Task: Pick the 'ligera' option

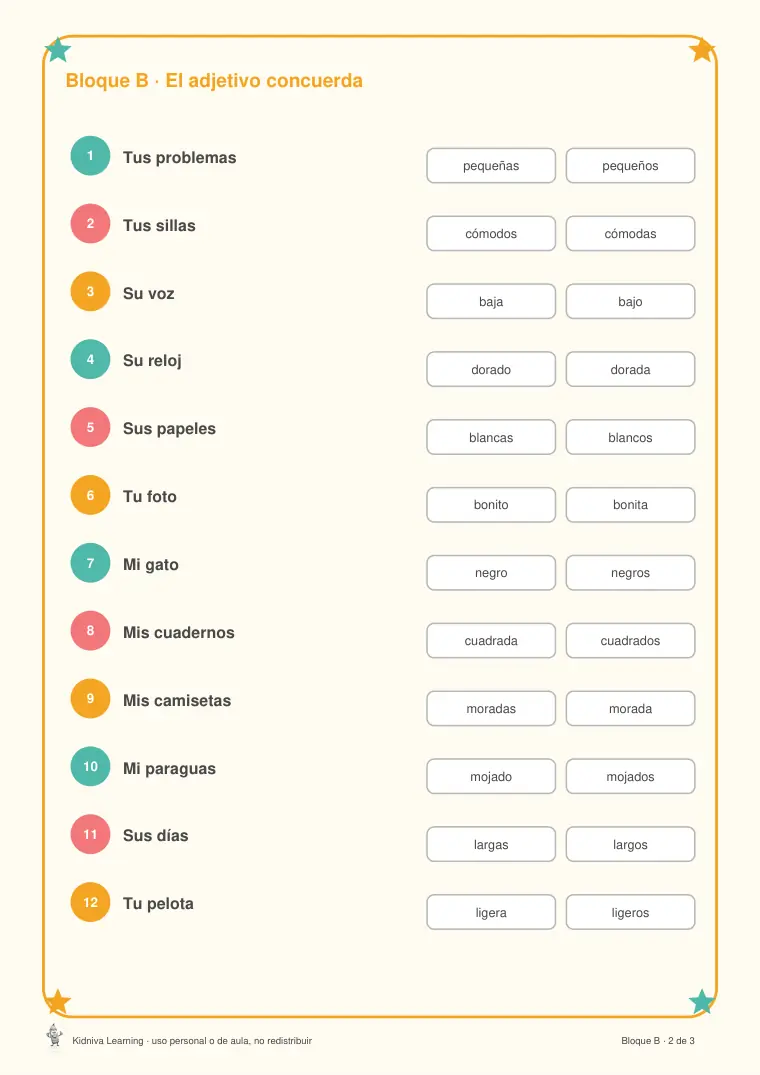Action: pyautogui.click(x=491, y=912)
